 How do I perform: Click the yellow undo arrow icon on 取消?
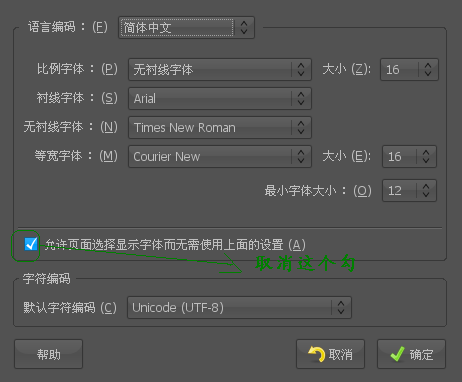point(316,354)
